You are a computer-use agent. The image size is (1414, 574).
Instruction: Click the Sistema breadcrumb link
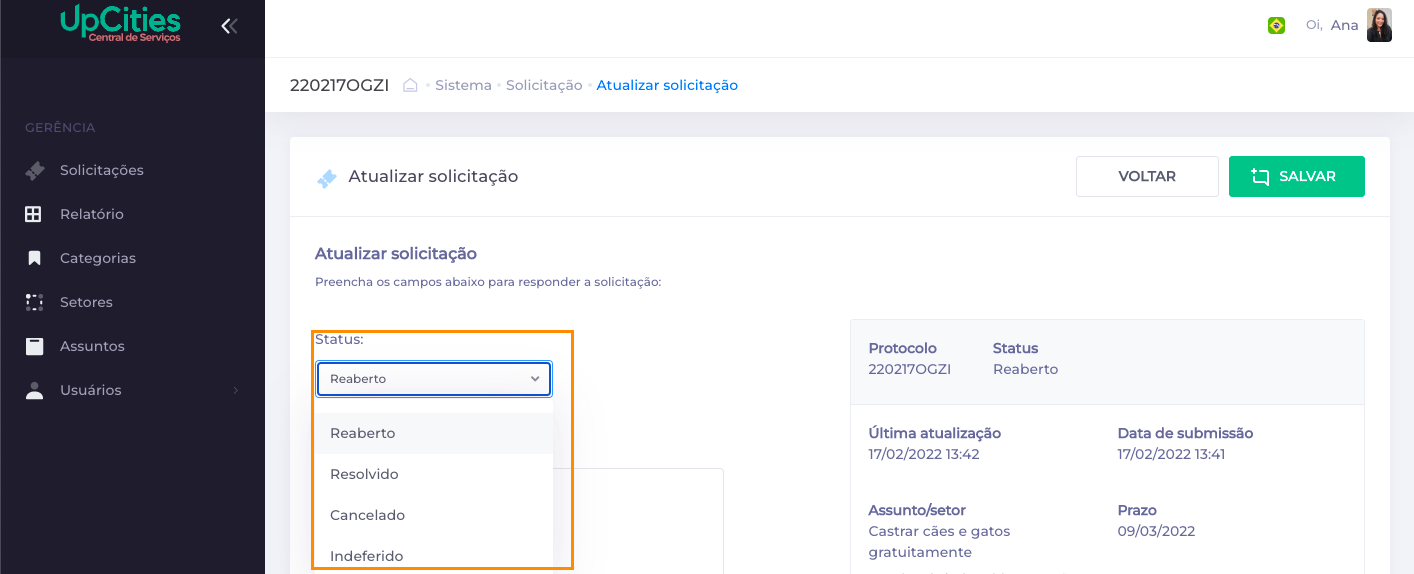463,85
